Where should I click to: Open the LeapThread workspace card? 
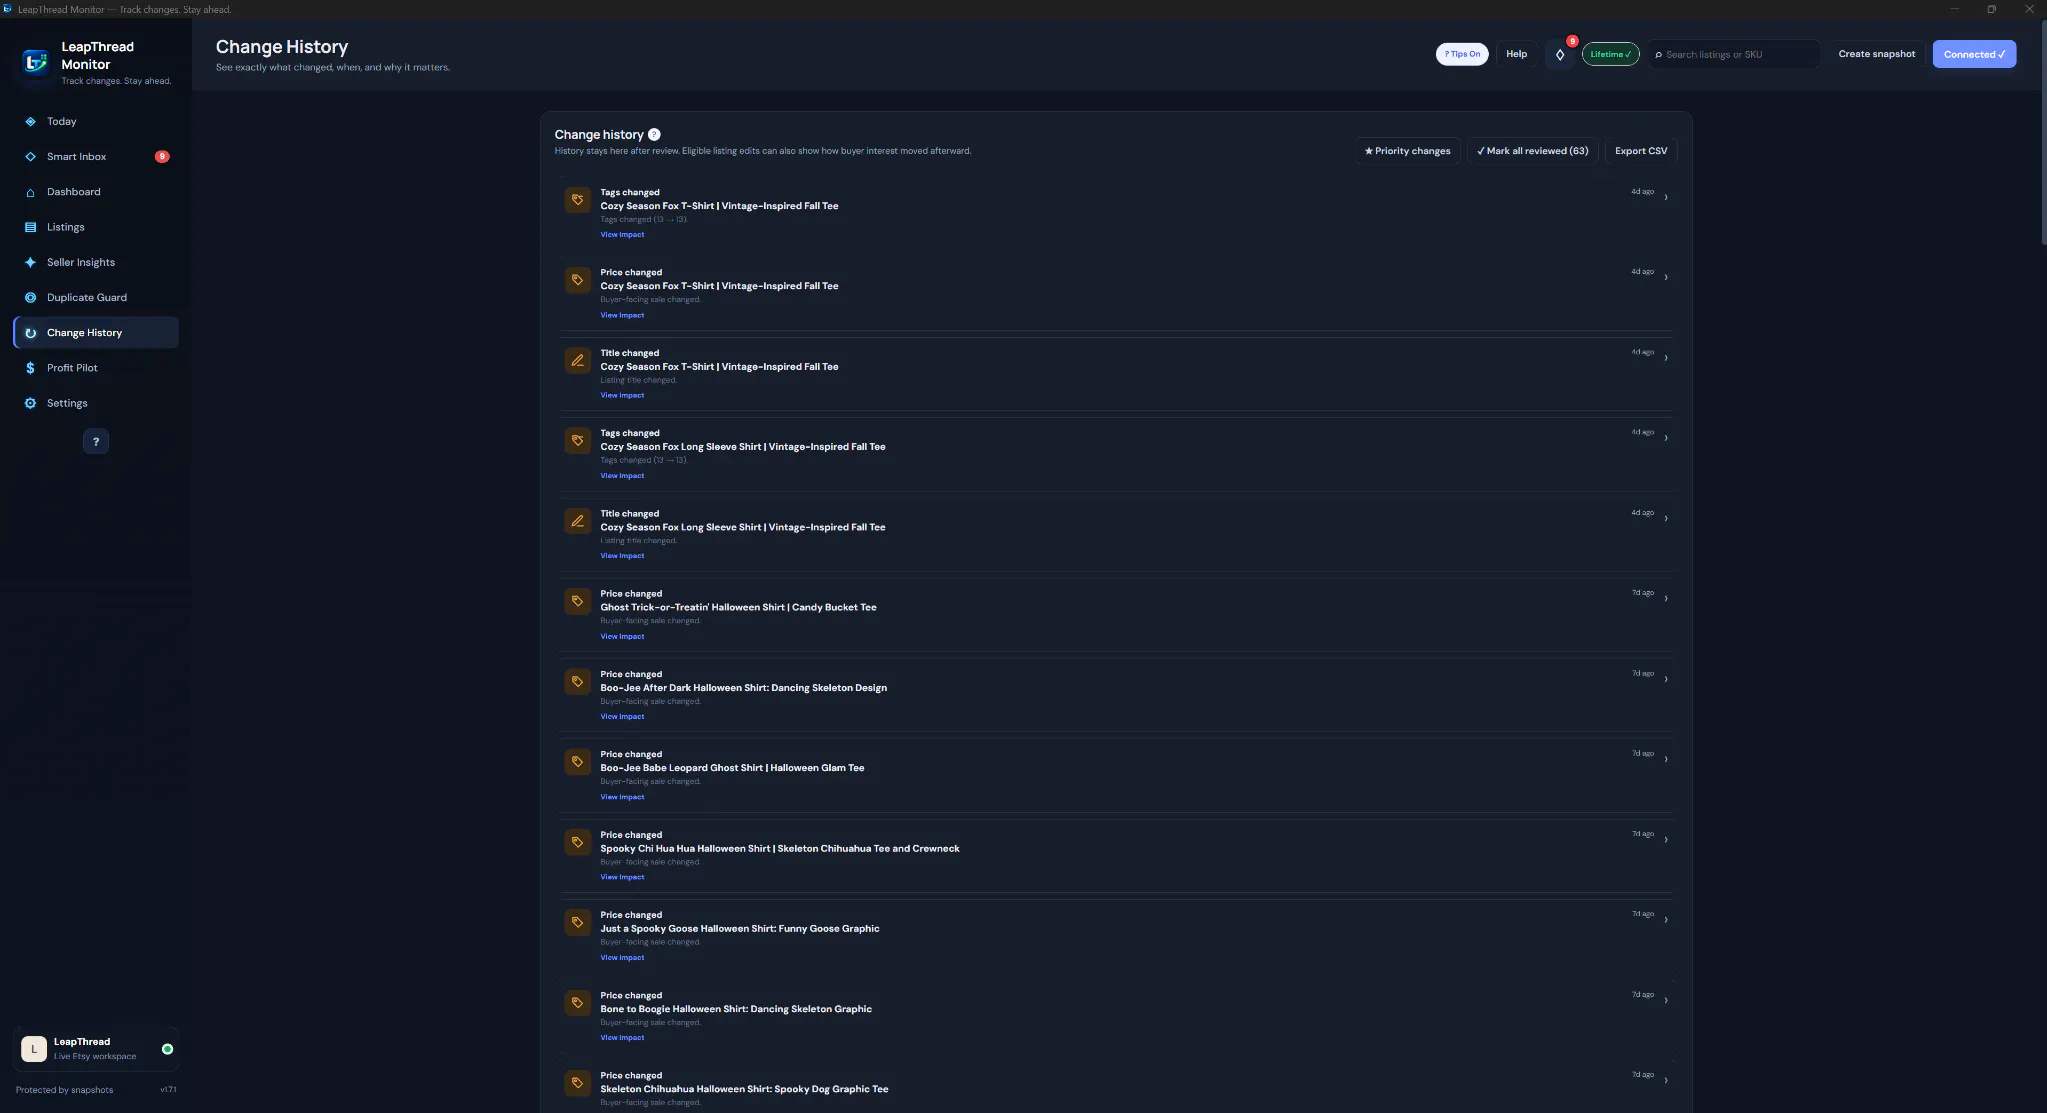(x=96, y=1049)
